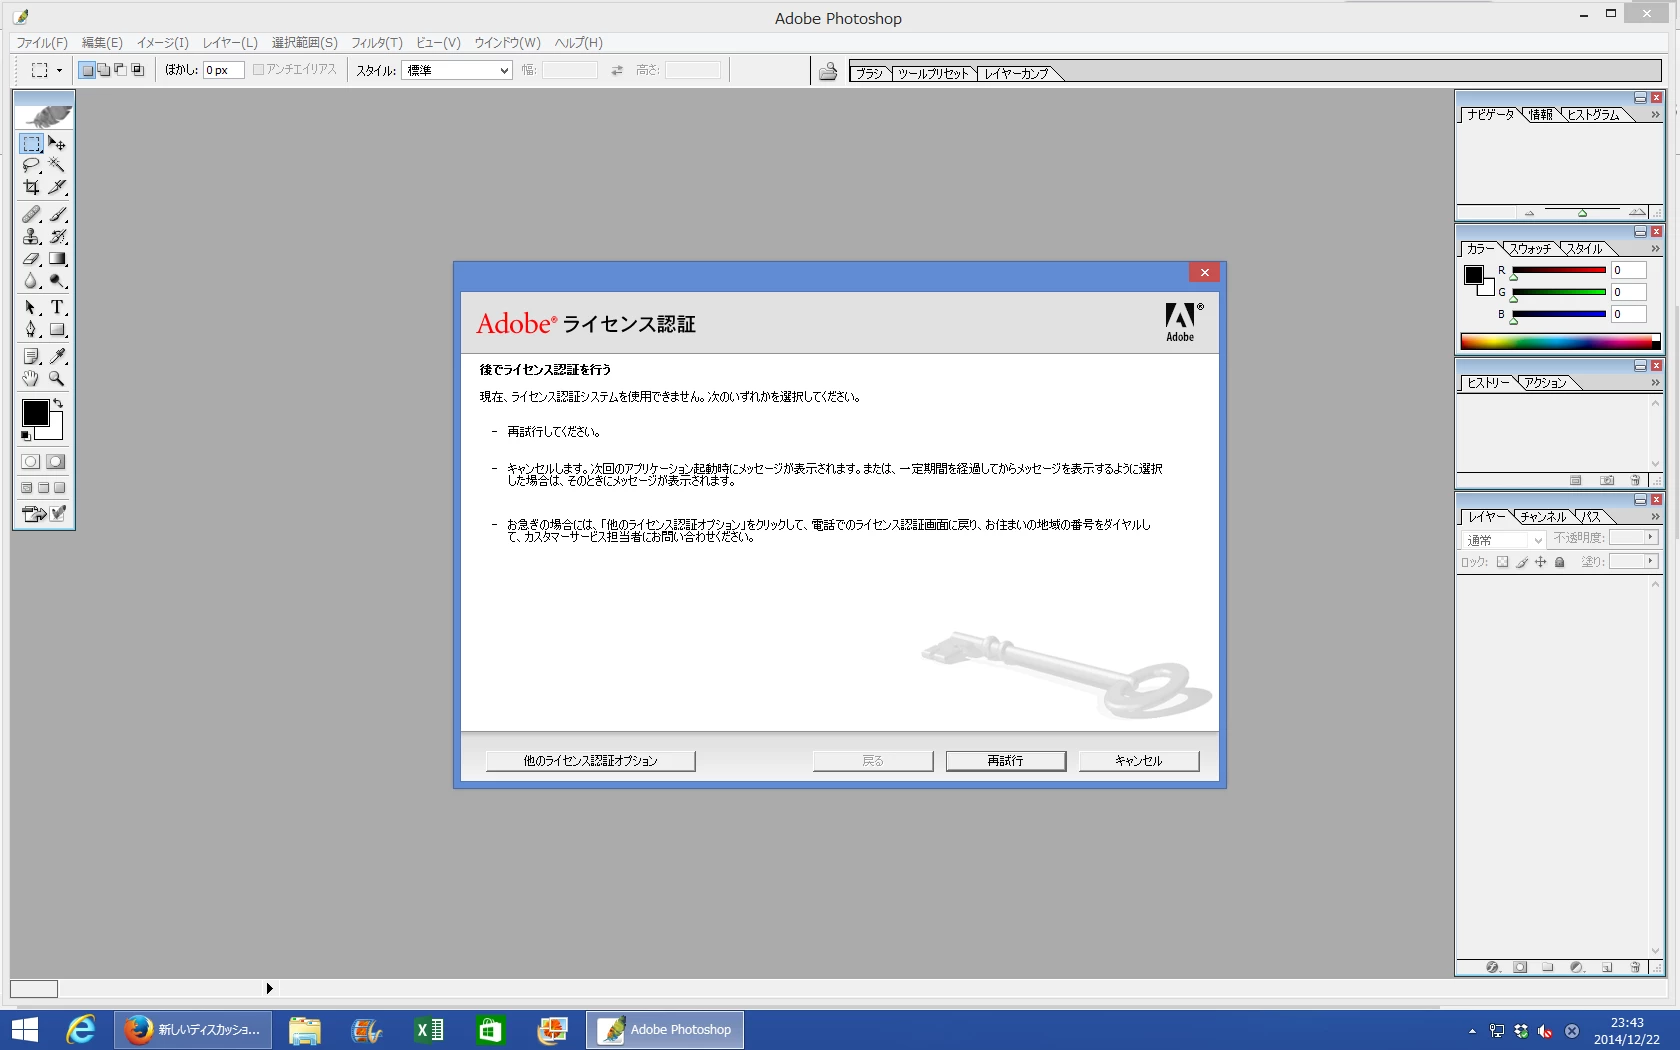The height and width of the screenshot is (1050, 1680).
Task: Select the Hand tool
Action: (32, 379)
